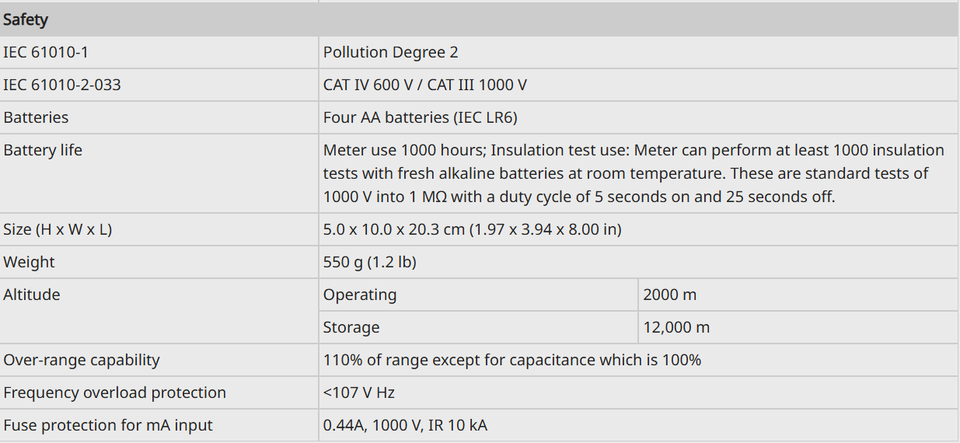
Task: Select the Altitude row label
Action: pos(32,294)
